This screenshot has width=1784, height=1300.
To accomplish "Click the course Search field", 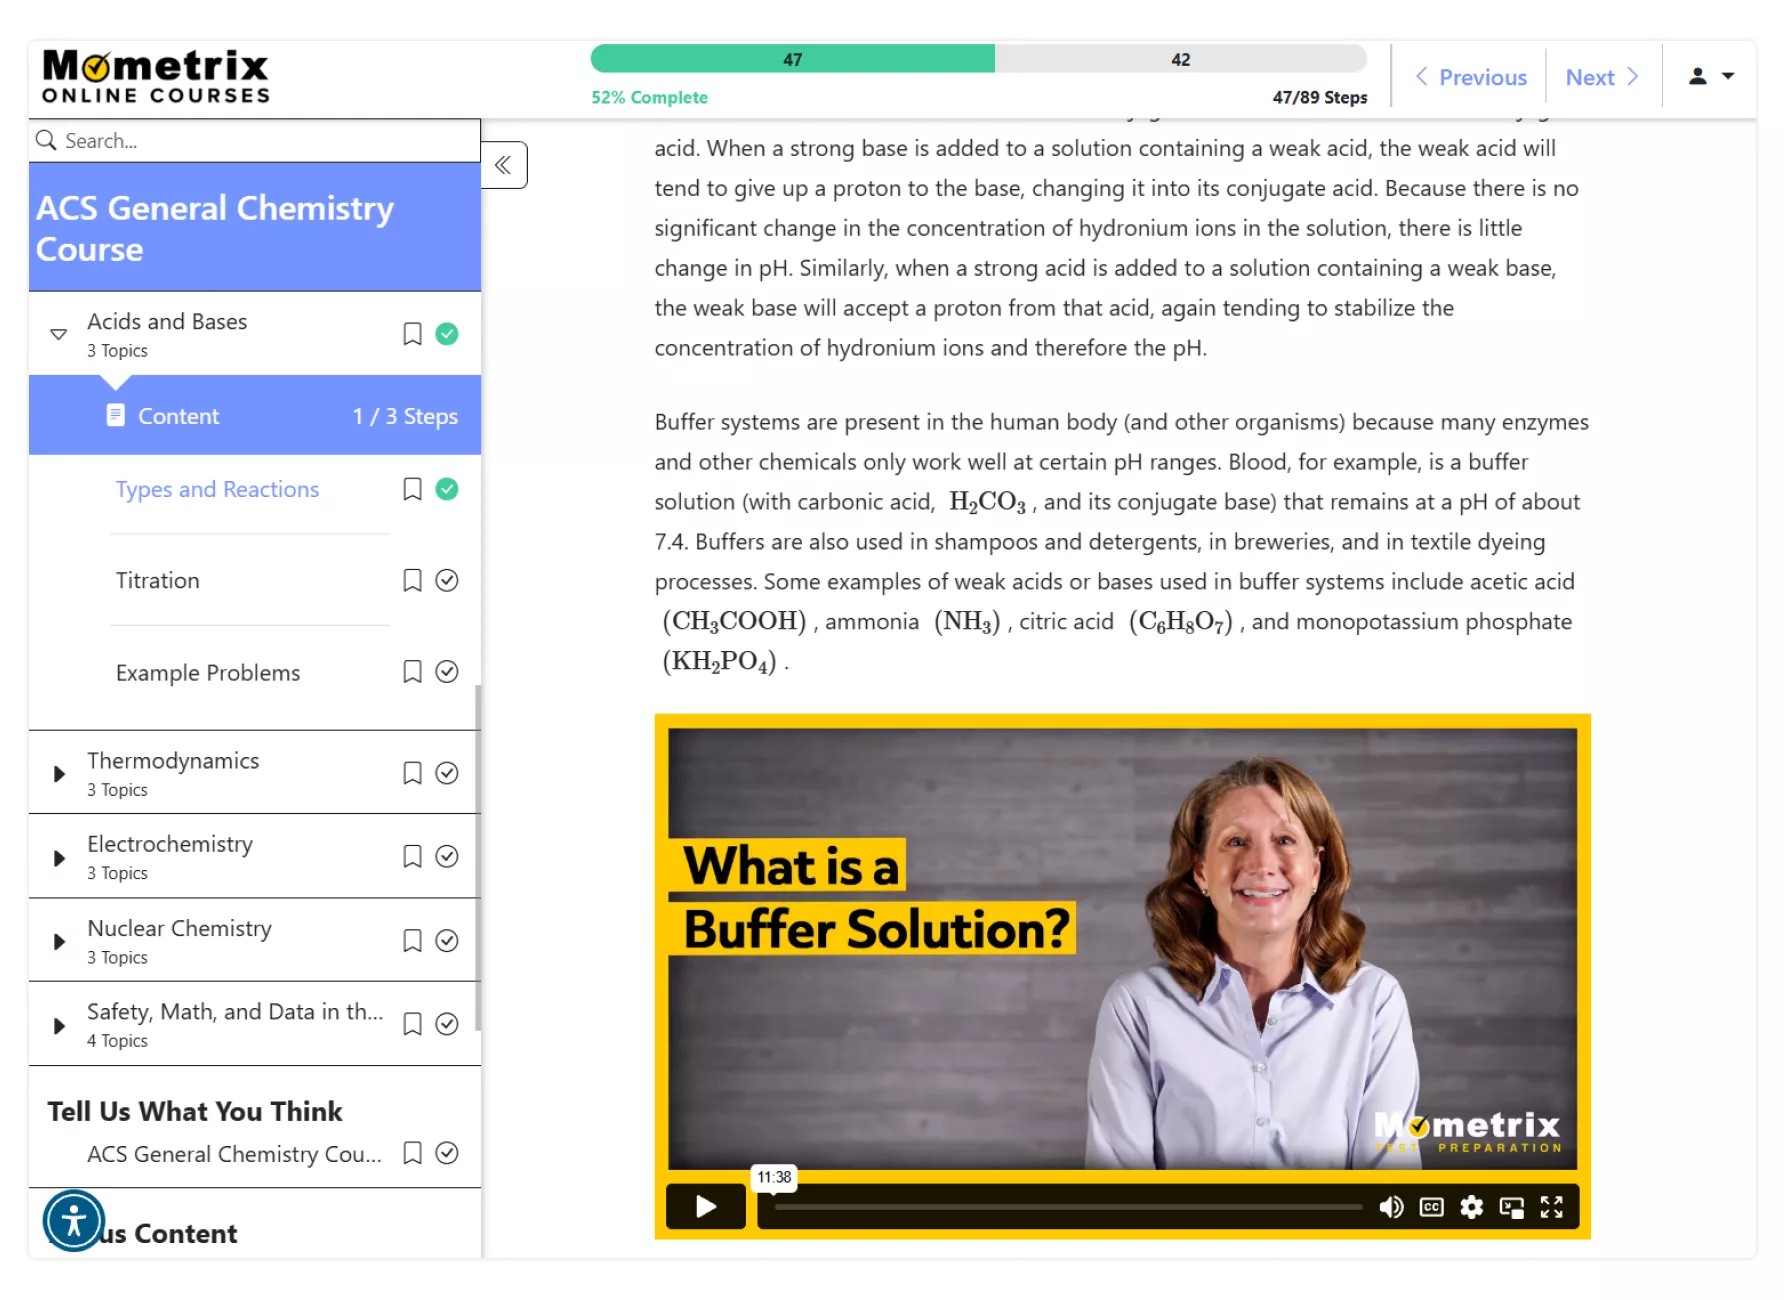I will (x=255, y=141).
